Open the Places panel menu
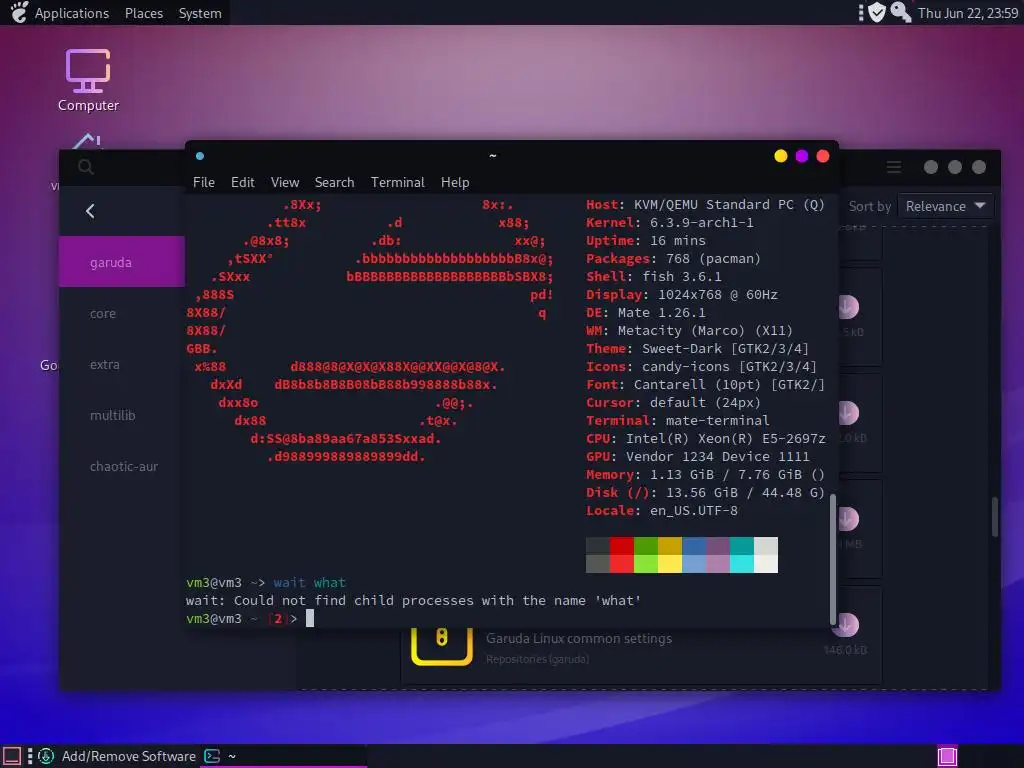Image resolution: width=1024 pixels, height=768 pixels. [x=144, y=13]
